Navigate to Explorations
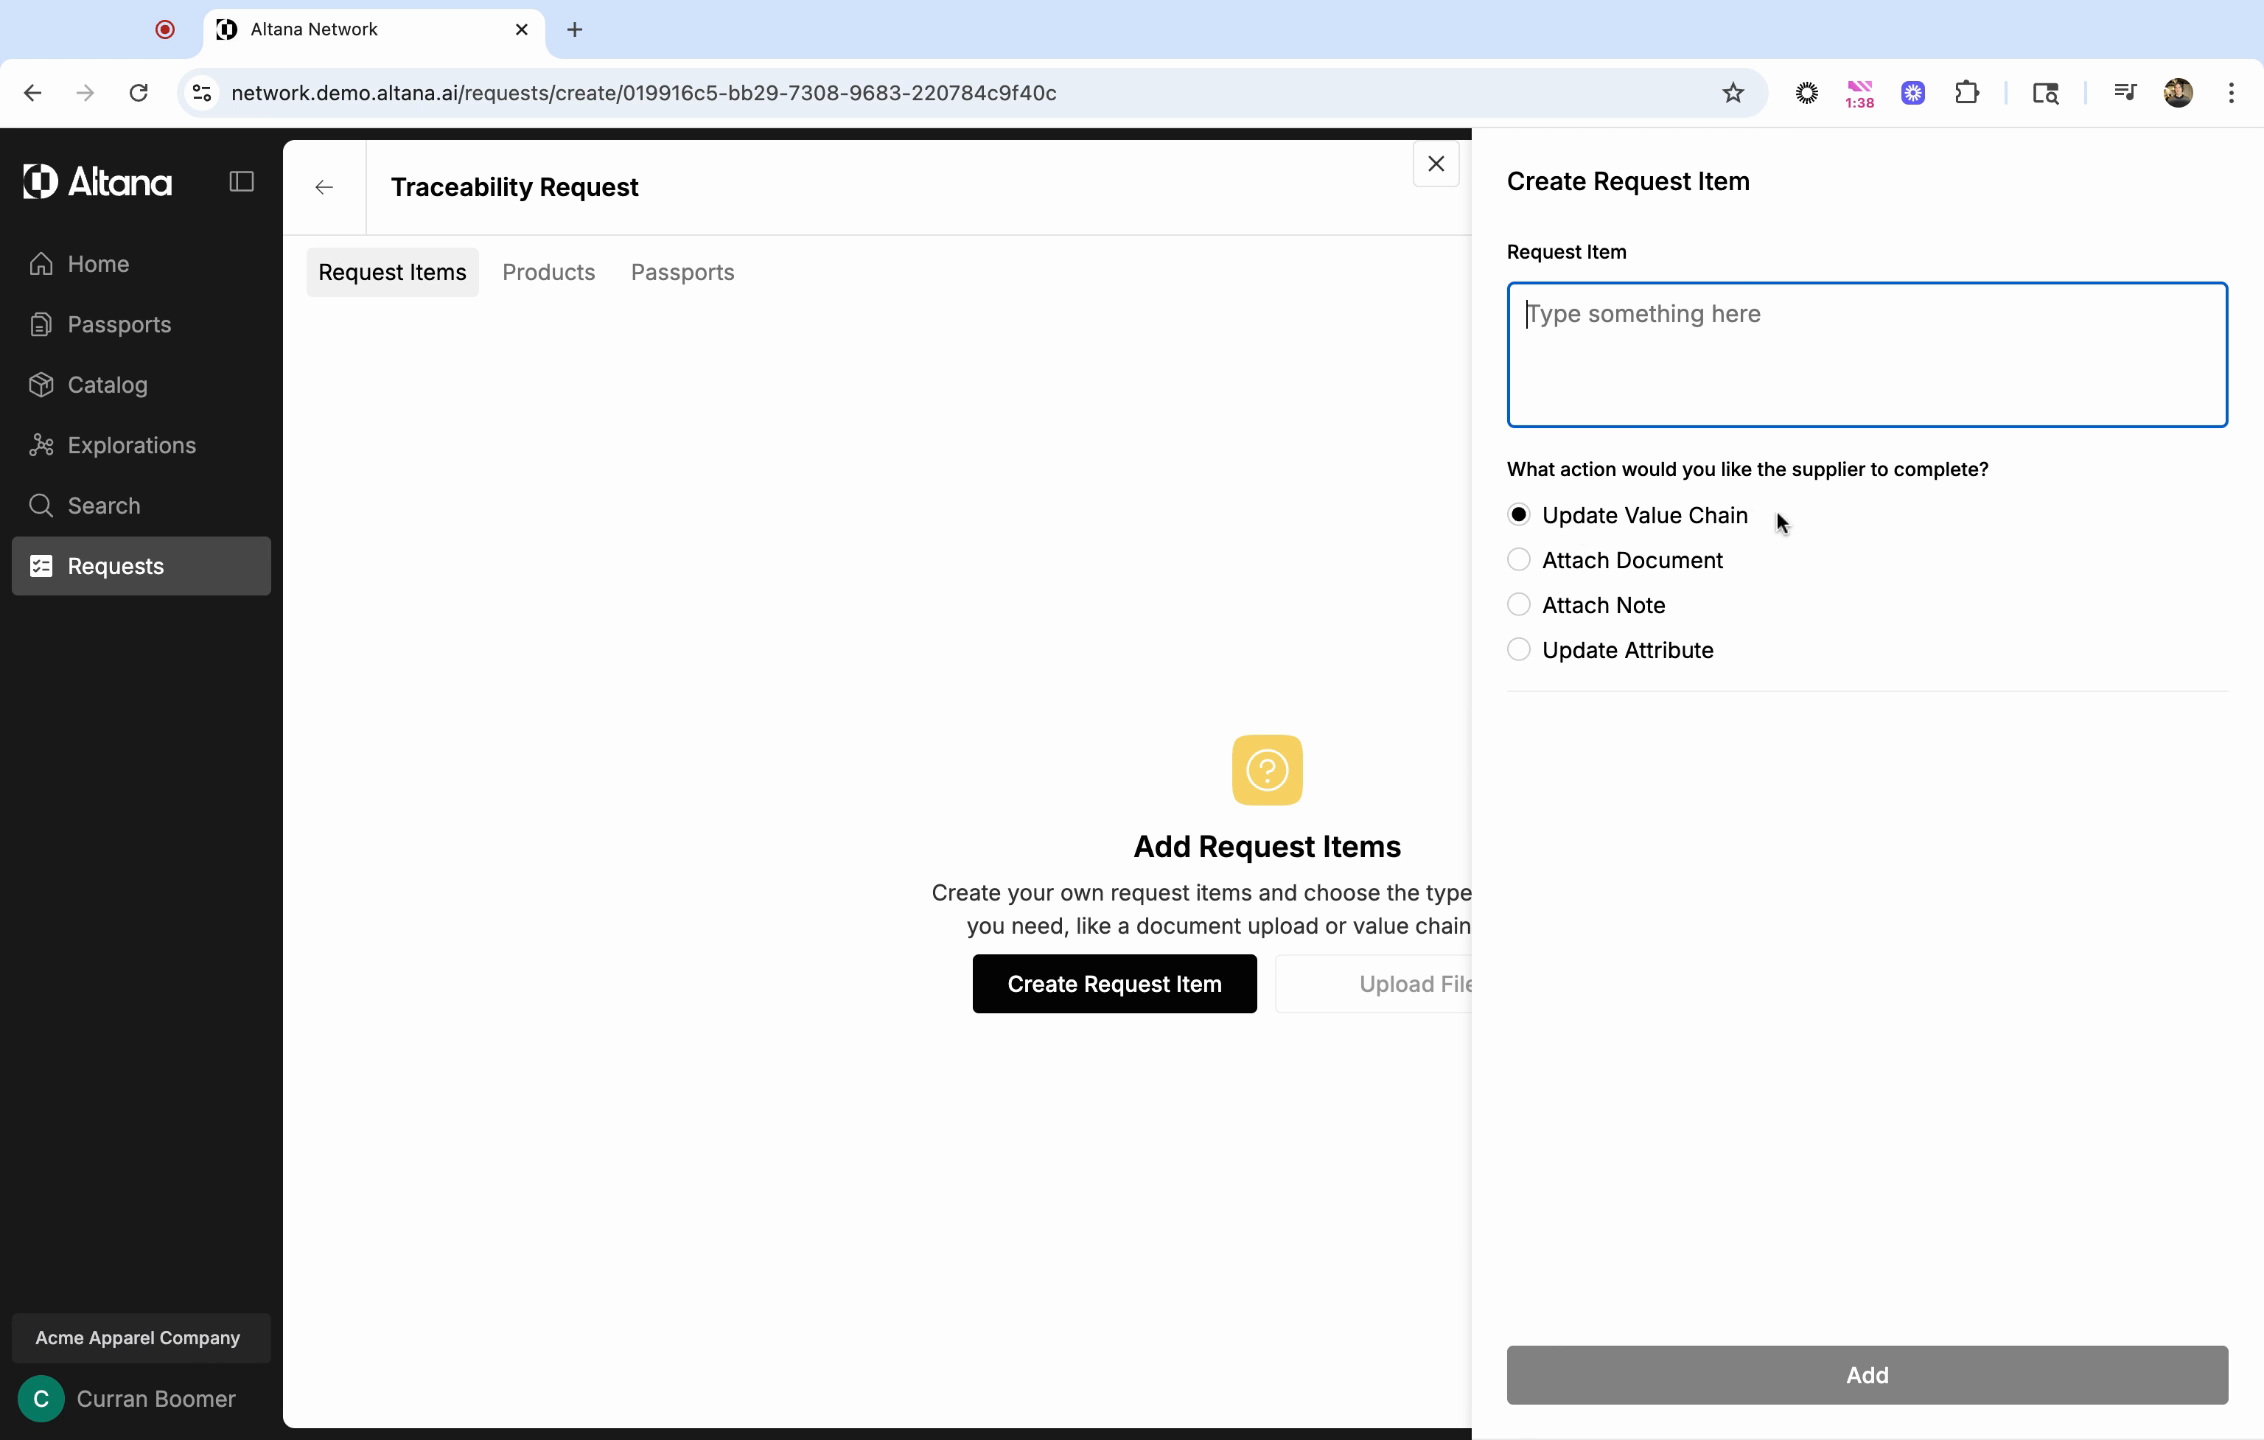The height and width of the screenshot is (1440, 2264). click(x=131, y=446)
